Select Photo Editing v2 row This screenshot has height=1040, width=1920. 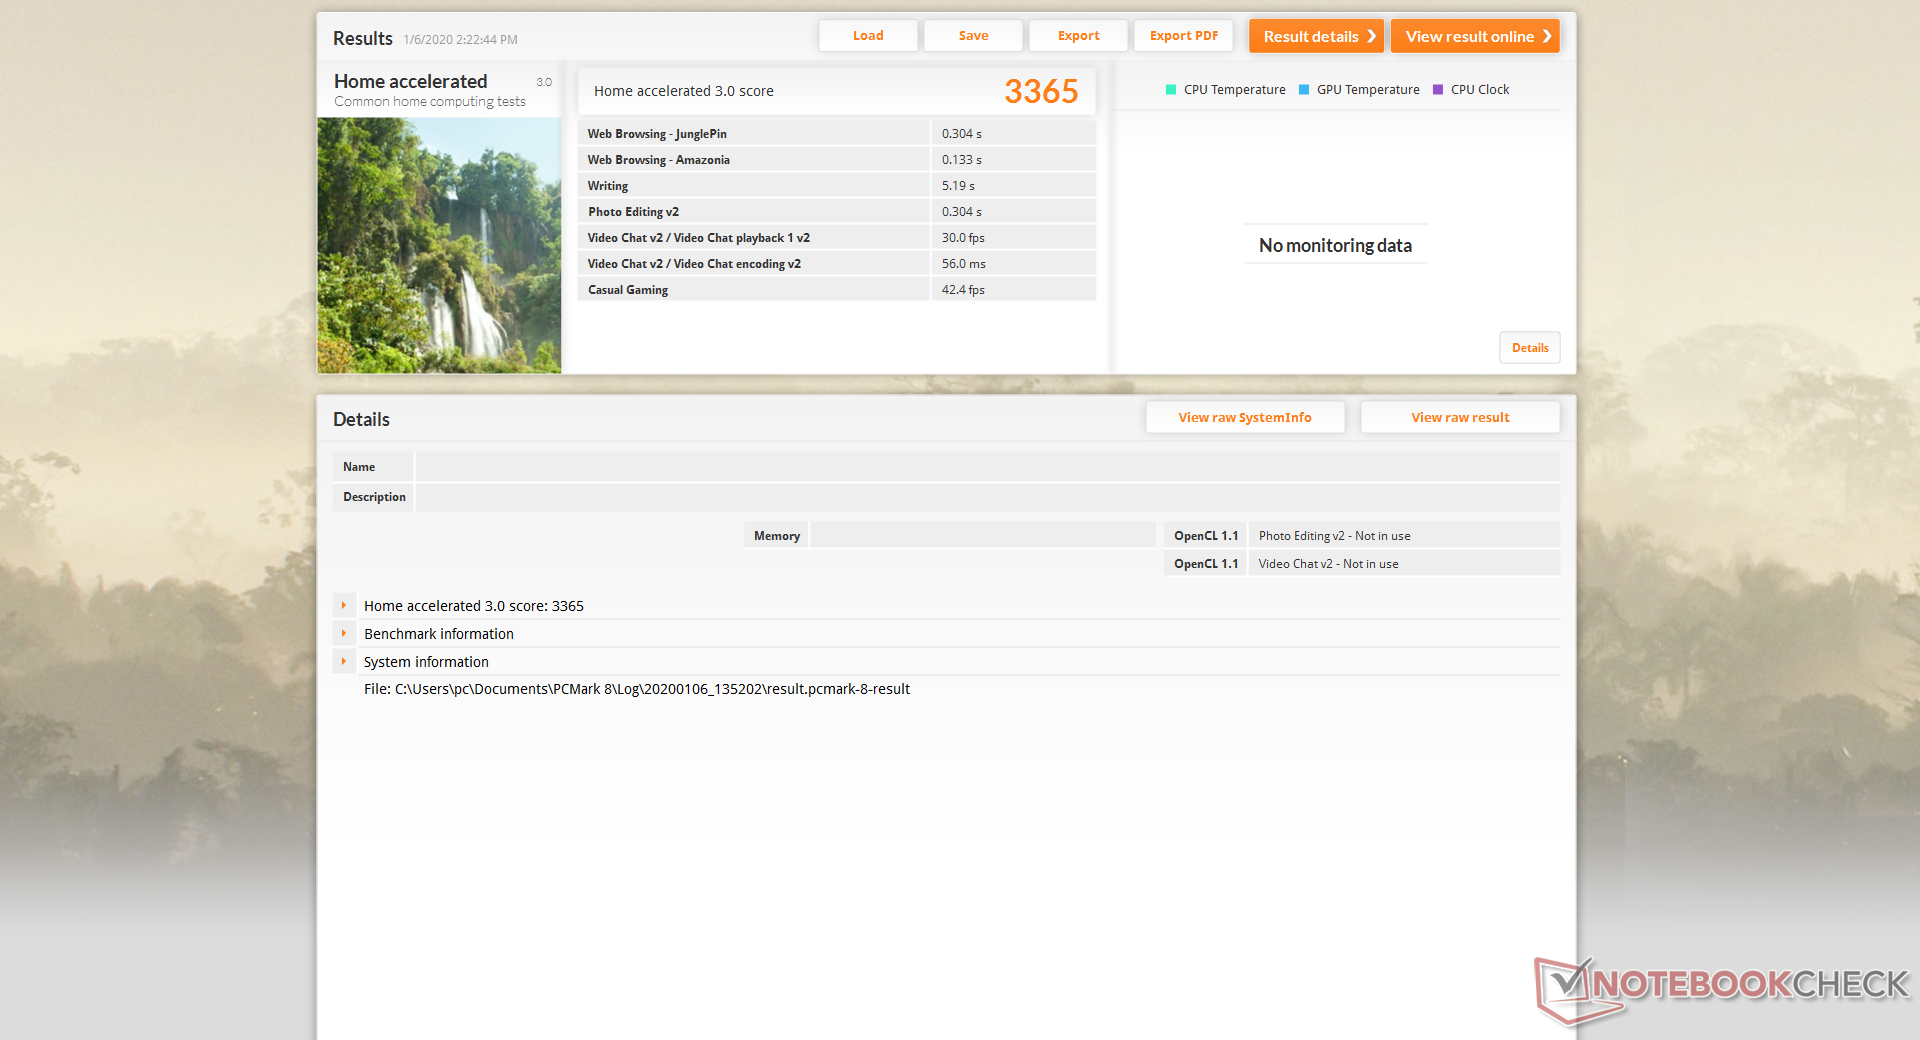coord(836,212)
